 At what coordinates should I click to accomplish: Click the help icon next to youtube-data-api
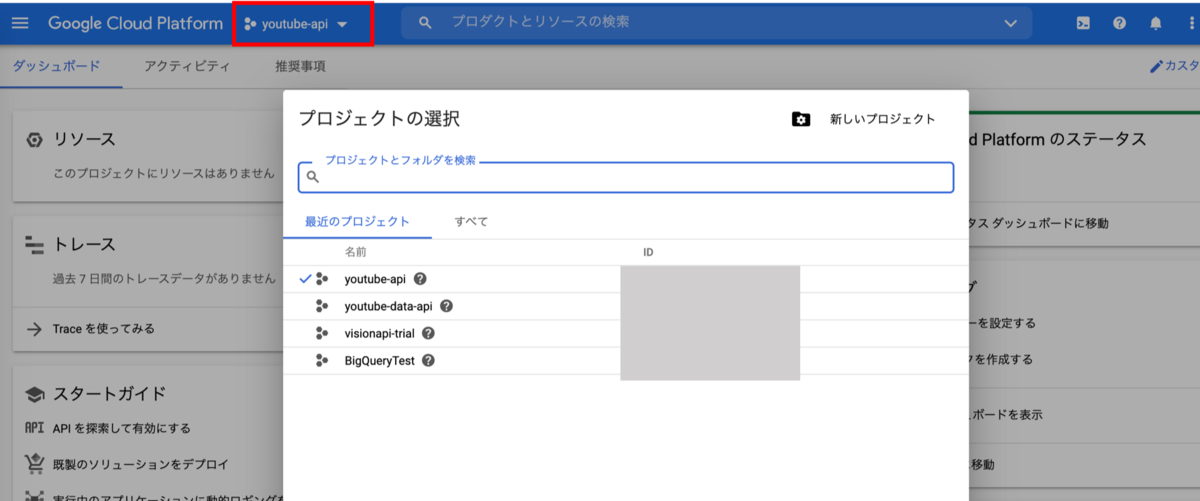[446, 306]
